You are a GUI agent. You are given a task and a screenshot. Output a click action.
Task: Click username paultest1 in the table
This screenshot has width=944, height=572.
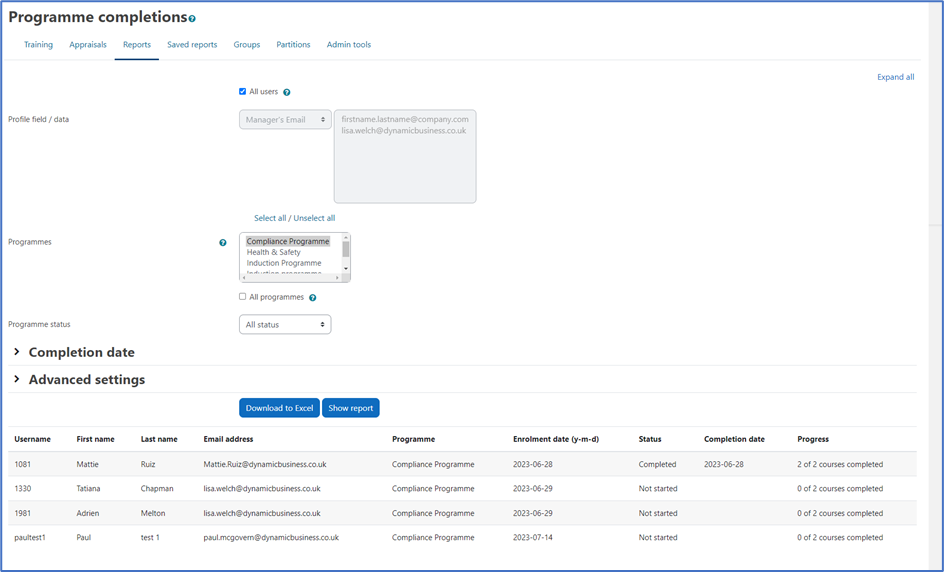pos(30,538)
